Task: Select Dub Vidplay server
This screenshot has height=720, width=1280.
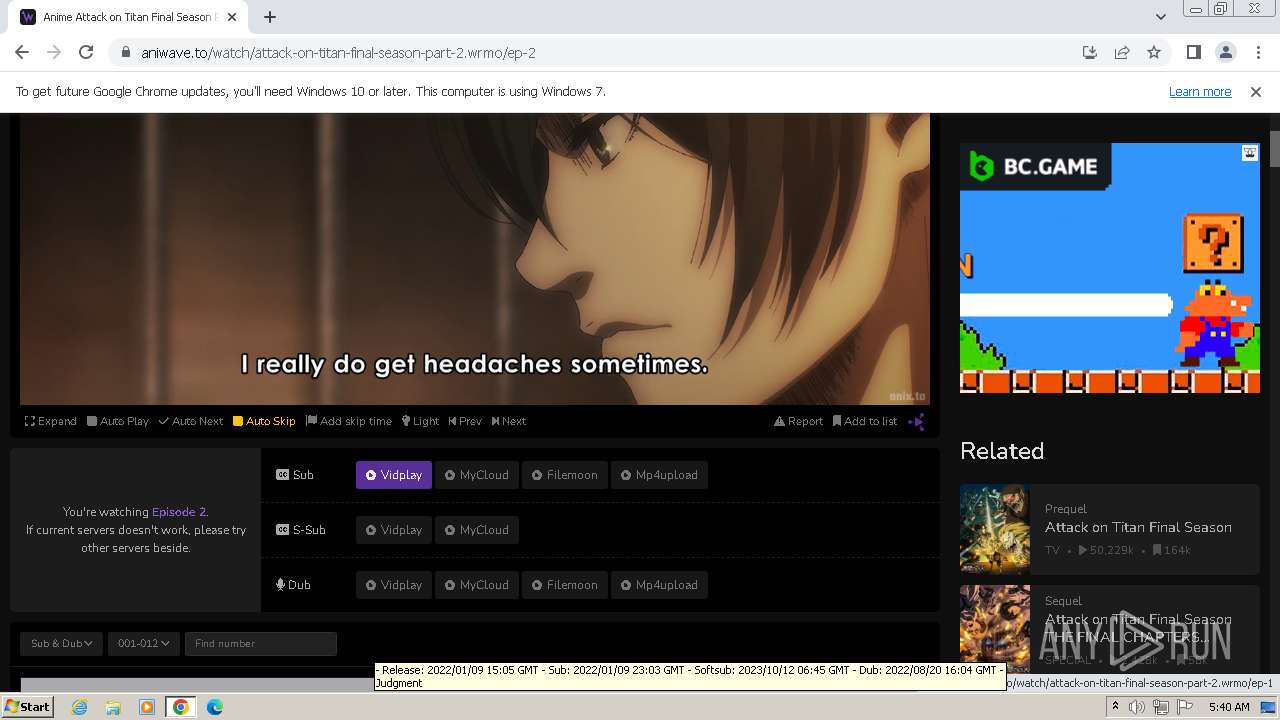Action: [x=394, y=585]
